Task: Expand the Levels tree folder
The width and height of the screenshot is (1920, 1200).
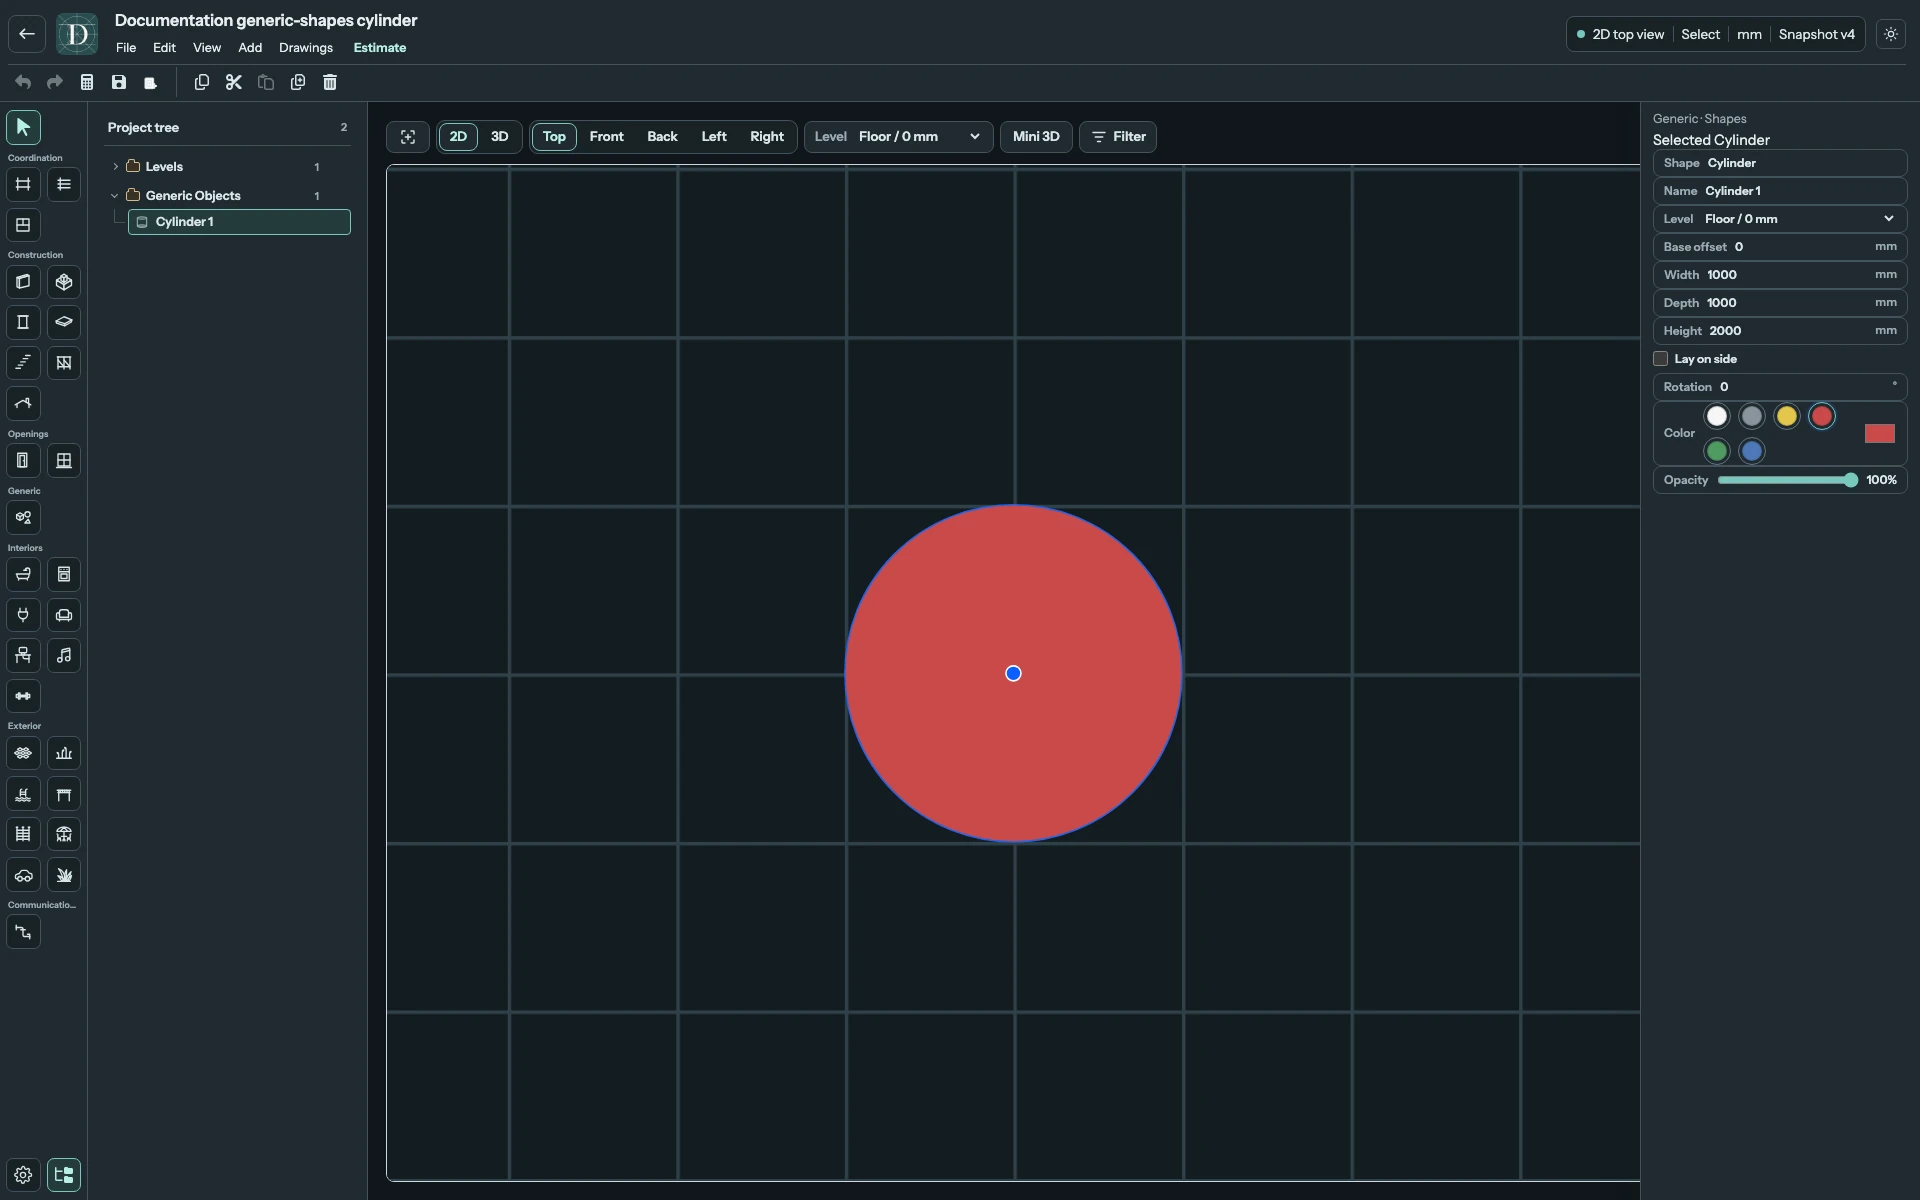Action: (116, 167)
